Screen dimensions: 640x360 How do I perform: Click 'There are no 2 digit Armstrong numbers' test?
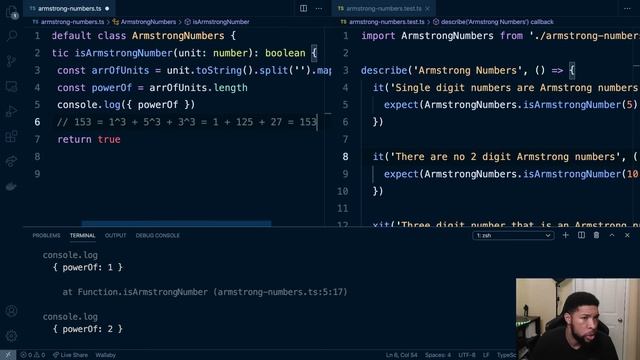click(505, 157)
